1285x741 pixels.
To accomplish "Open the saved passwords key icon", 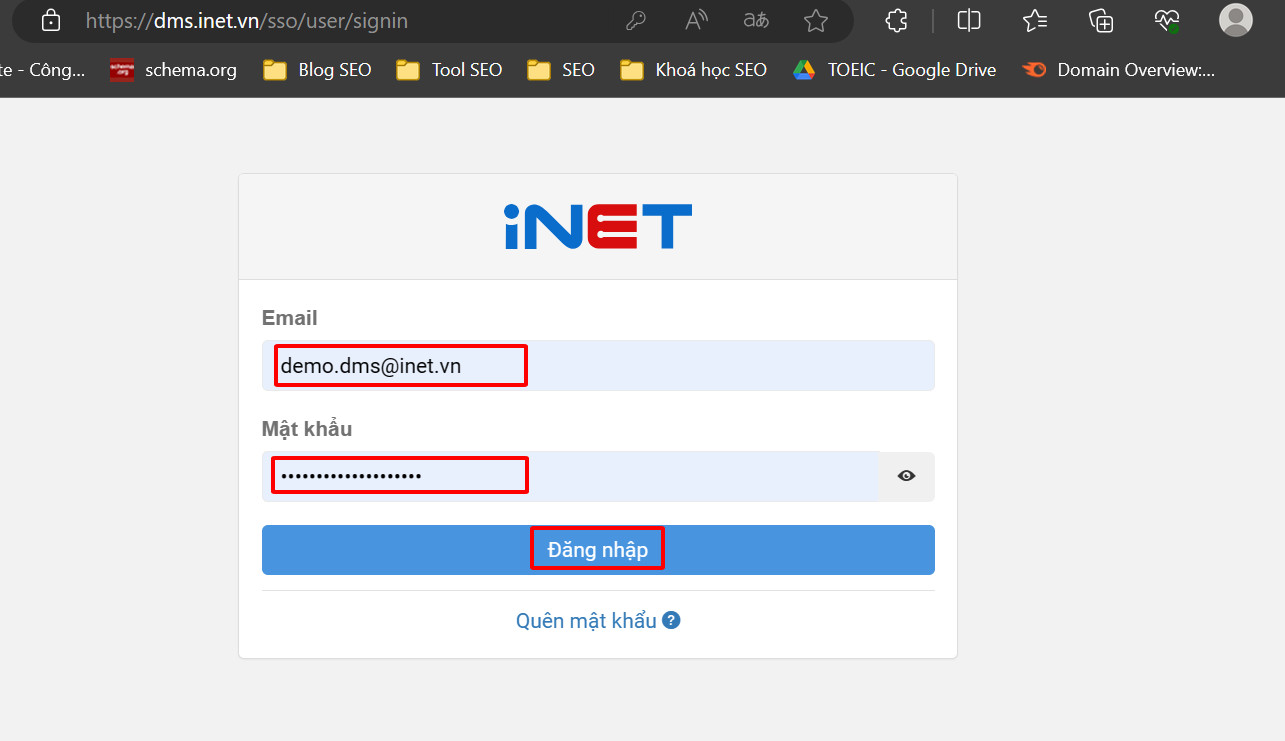I will 636,20.
